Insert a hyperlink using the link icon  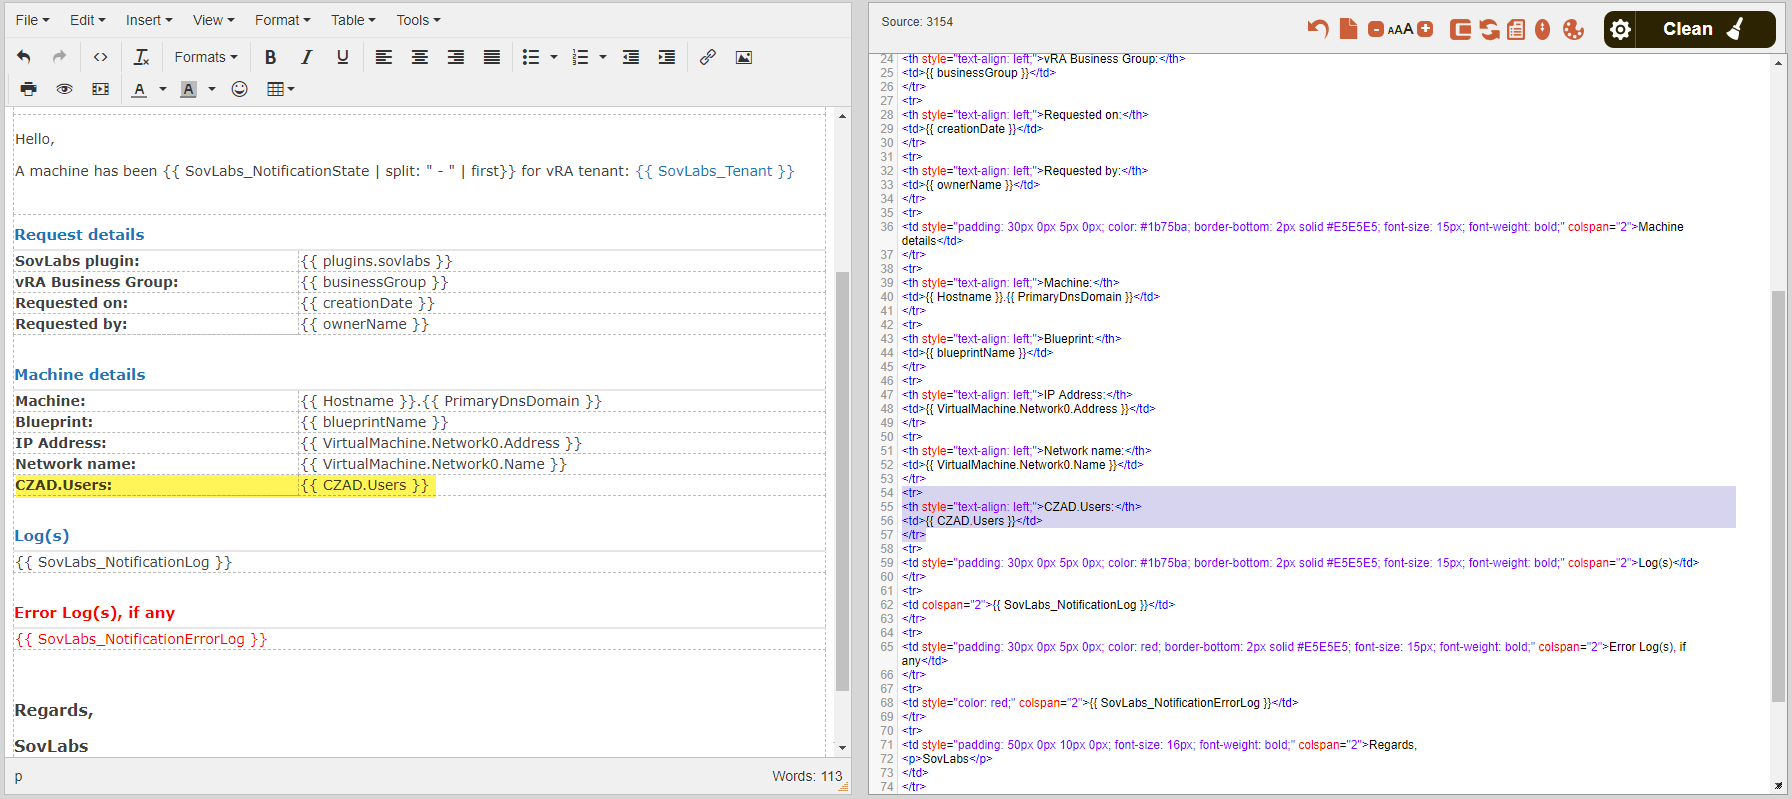[708, 57]
